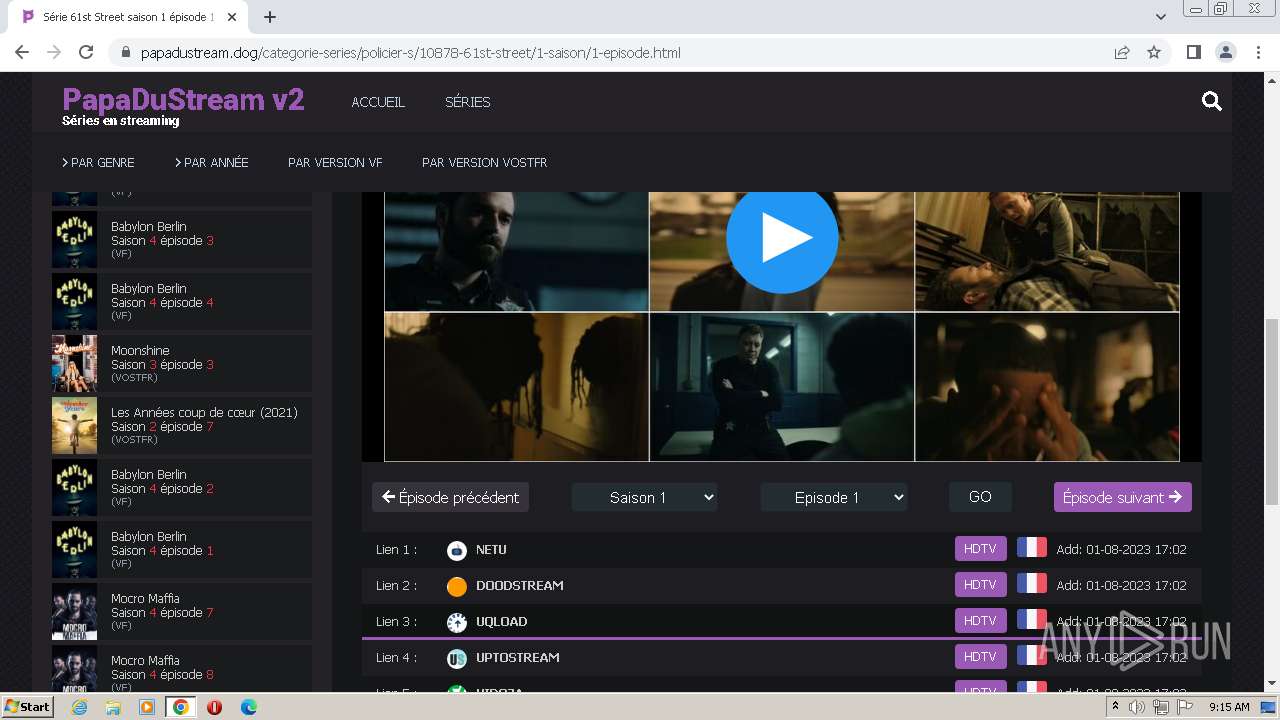Click the address bar URL
1280x720 pixels.
point(410,52)
